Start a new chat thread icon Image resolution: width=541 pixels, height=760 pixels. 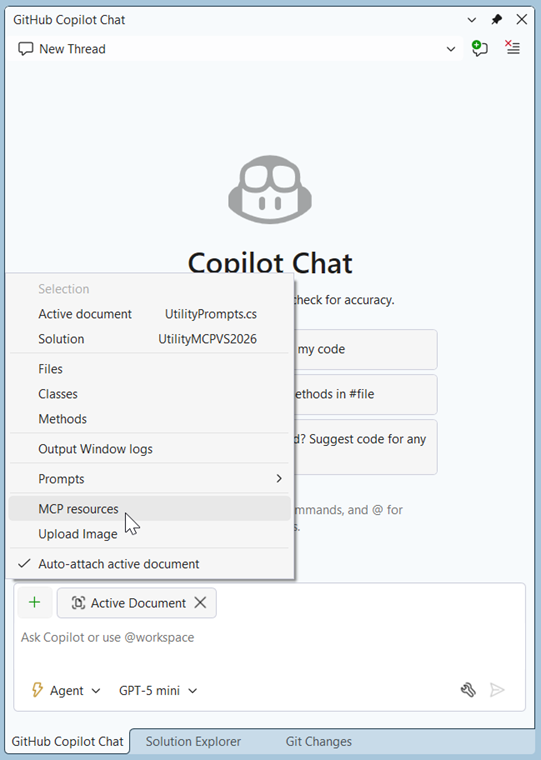[479, 48]
